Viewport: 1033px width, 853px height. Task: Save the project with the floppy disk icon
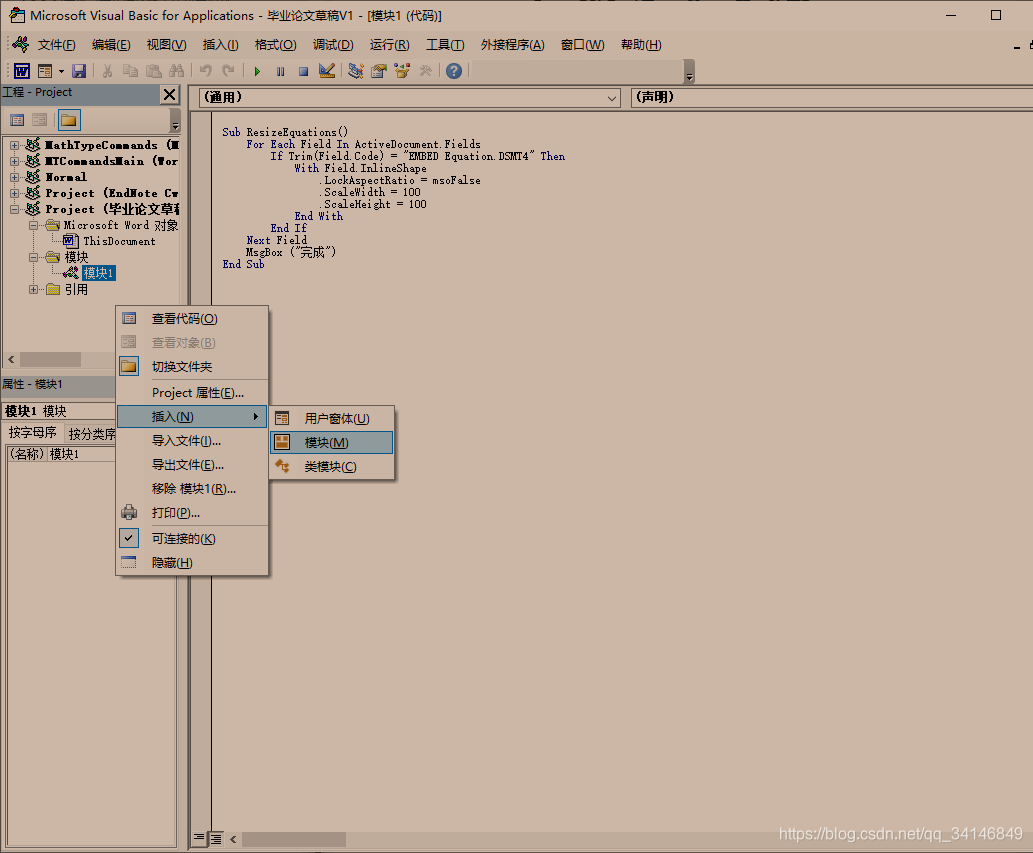[x=79, y=71]
